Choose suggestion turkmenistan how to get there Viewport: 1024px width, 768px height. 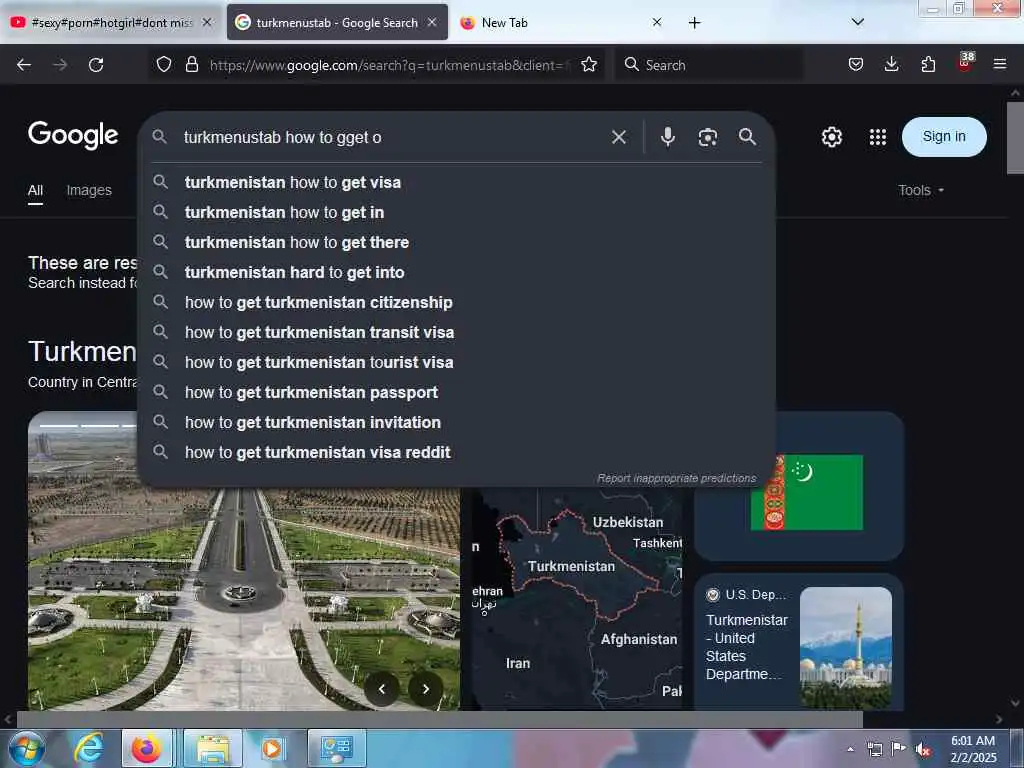[x=456, y=242]
